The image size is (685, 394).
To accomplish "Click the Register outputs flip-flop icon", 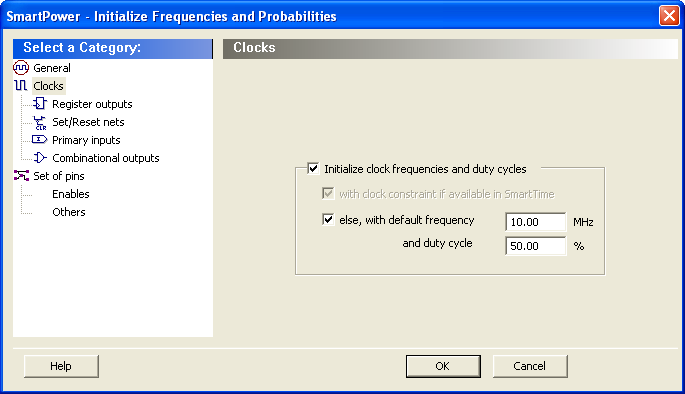I will (40, 104).
